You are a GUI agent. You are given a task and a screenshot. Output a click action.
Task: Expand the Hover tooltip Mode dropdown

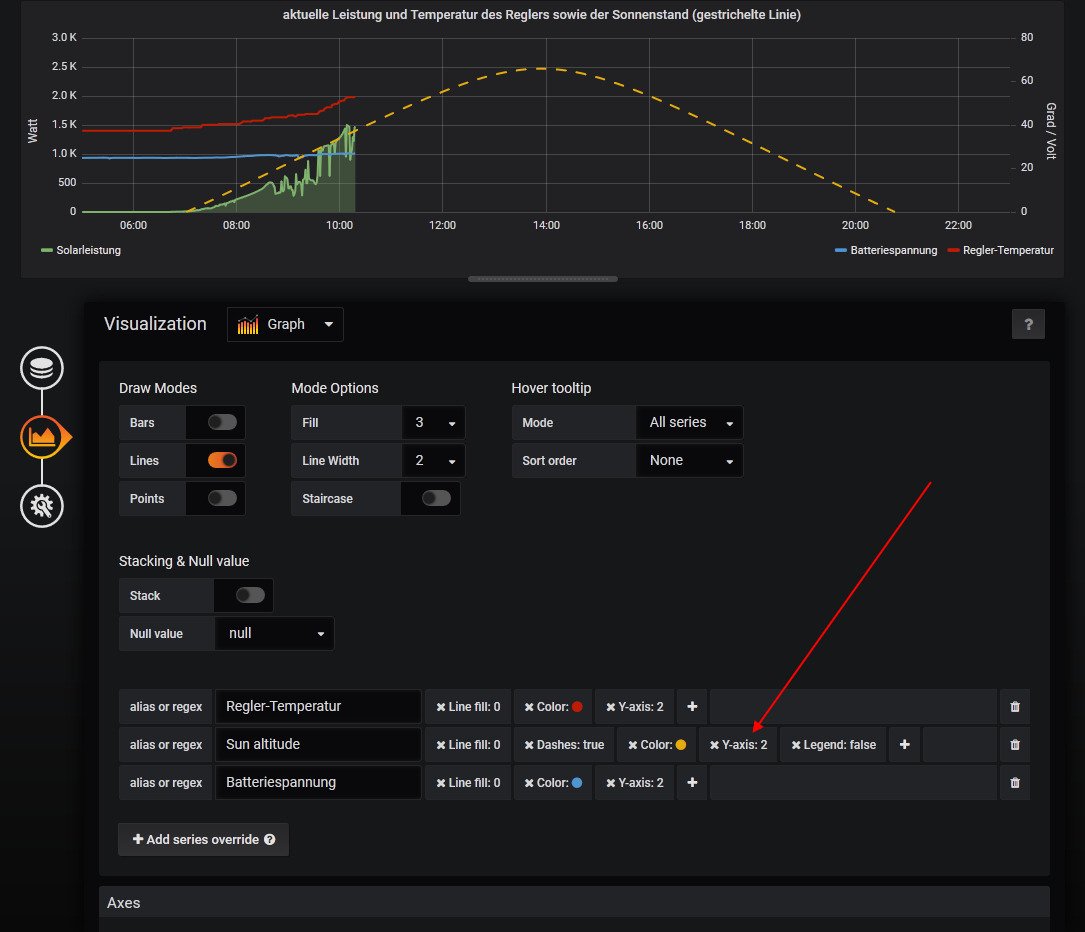(x=688, y=423)
